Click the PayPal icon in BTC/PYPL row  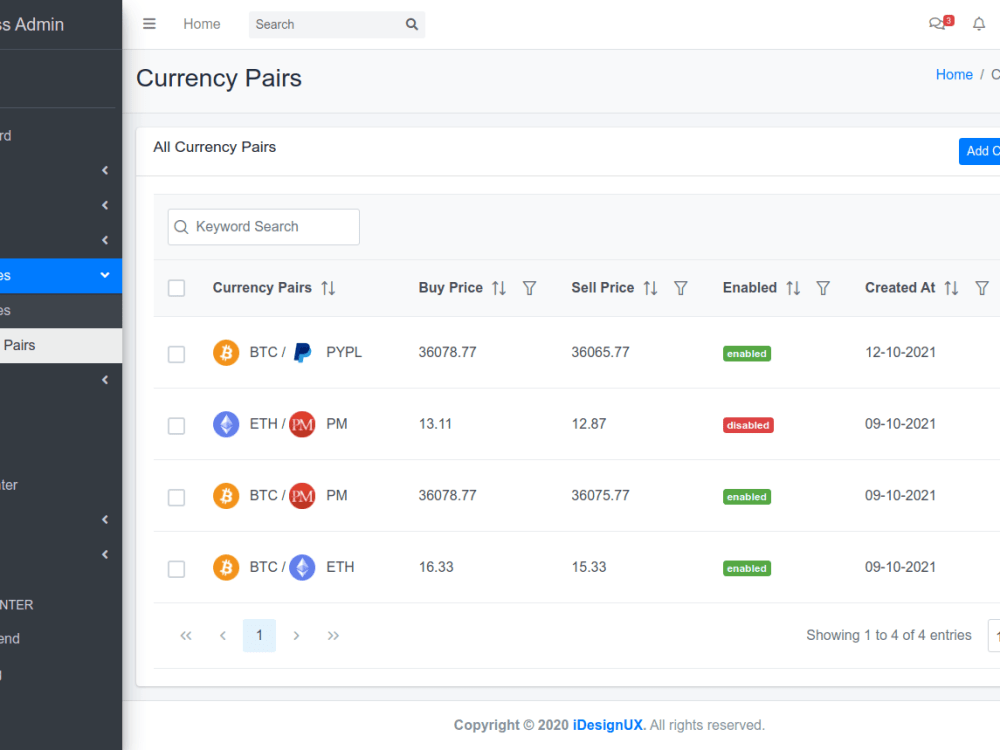pyautogui.click(x=302, y=353)
